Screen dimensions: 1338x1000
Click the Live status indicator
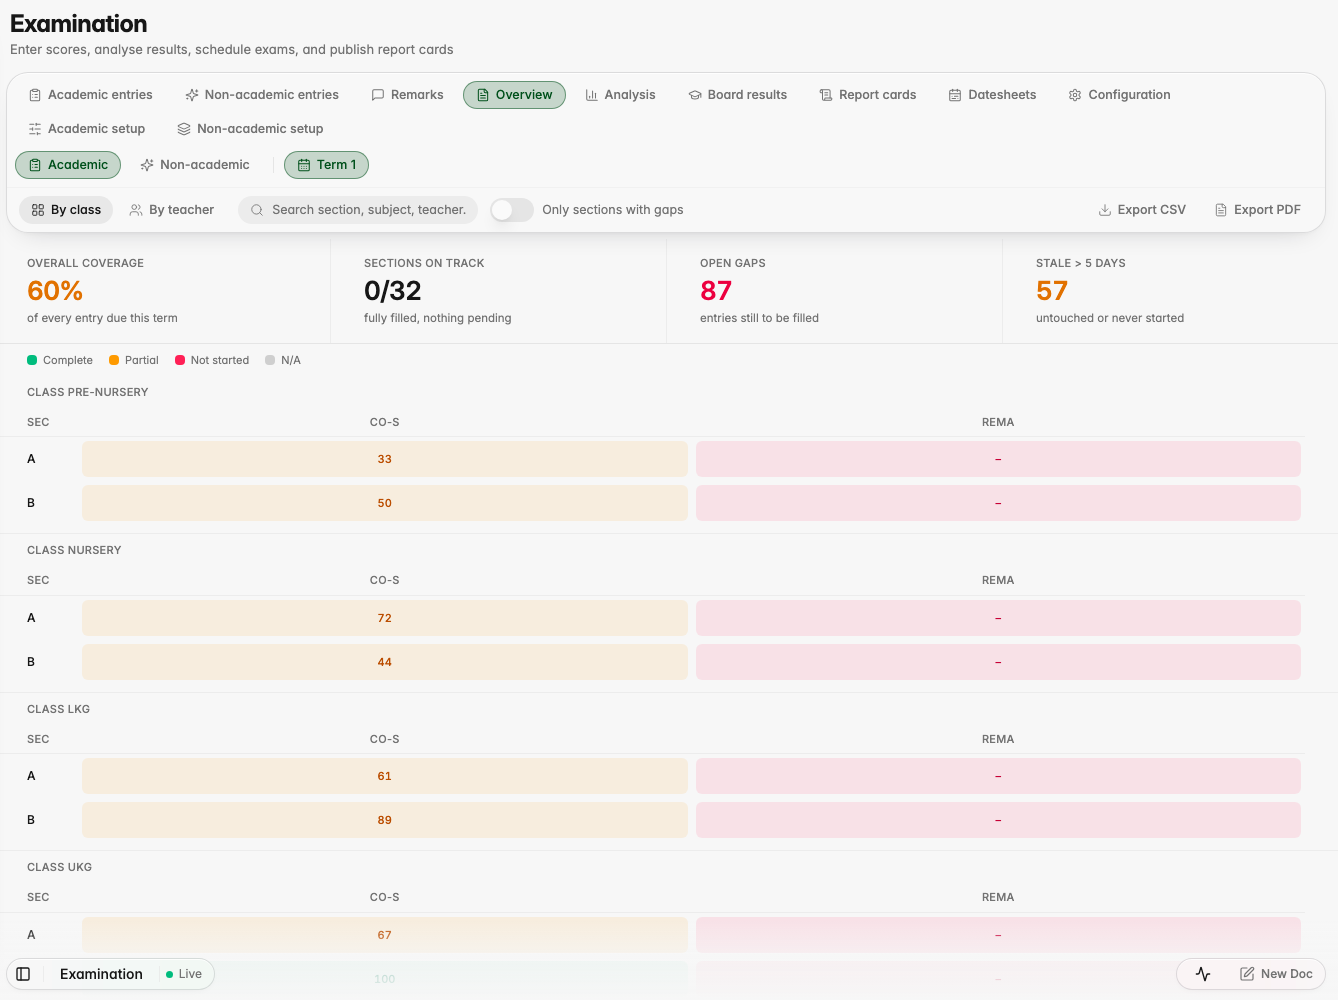coord(184,974)
